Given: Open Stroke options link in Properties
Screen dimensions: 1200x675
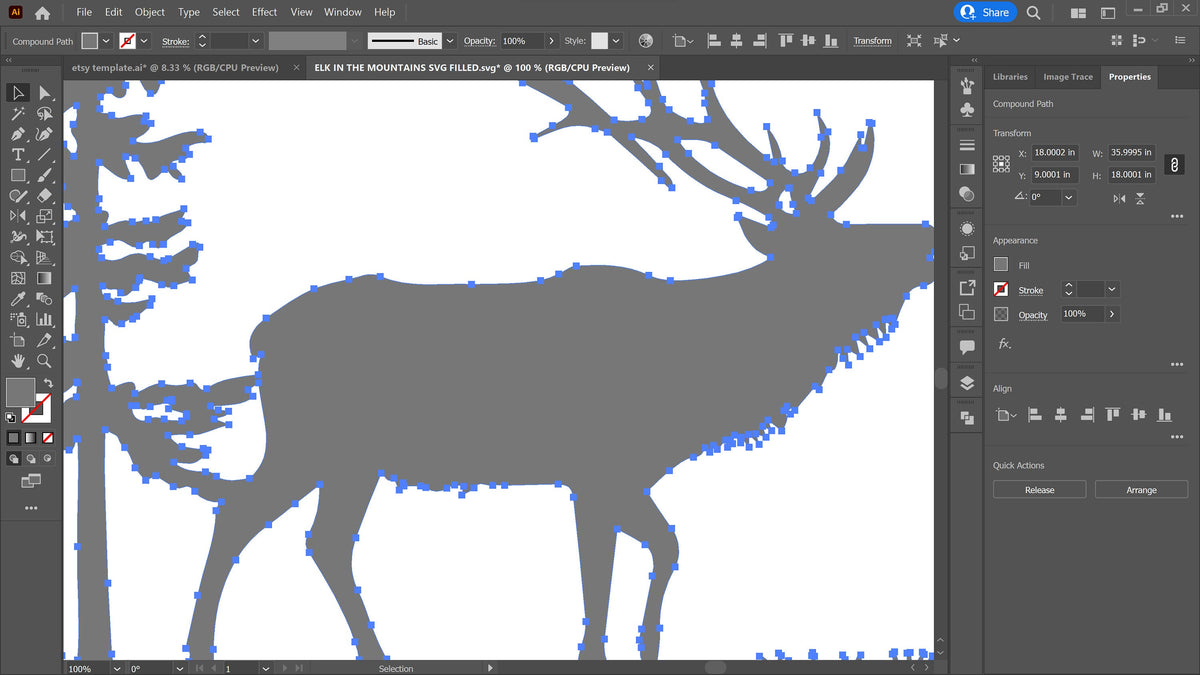Looking at the screenshot, I should (x=1030, y=290).
